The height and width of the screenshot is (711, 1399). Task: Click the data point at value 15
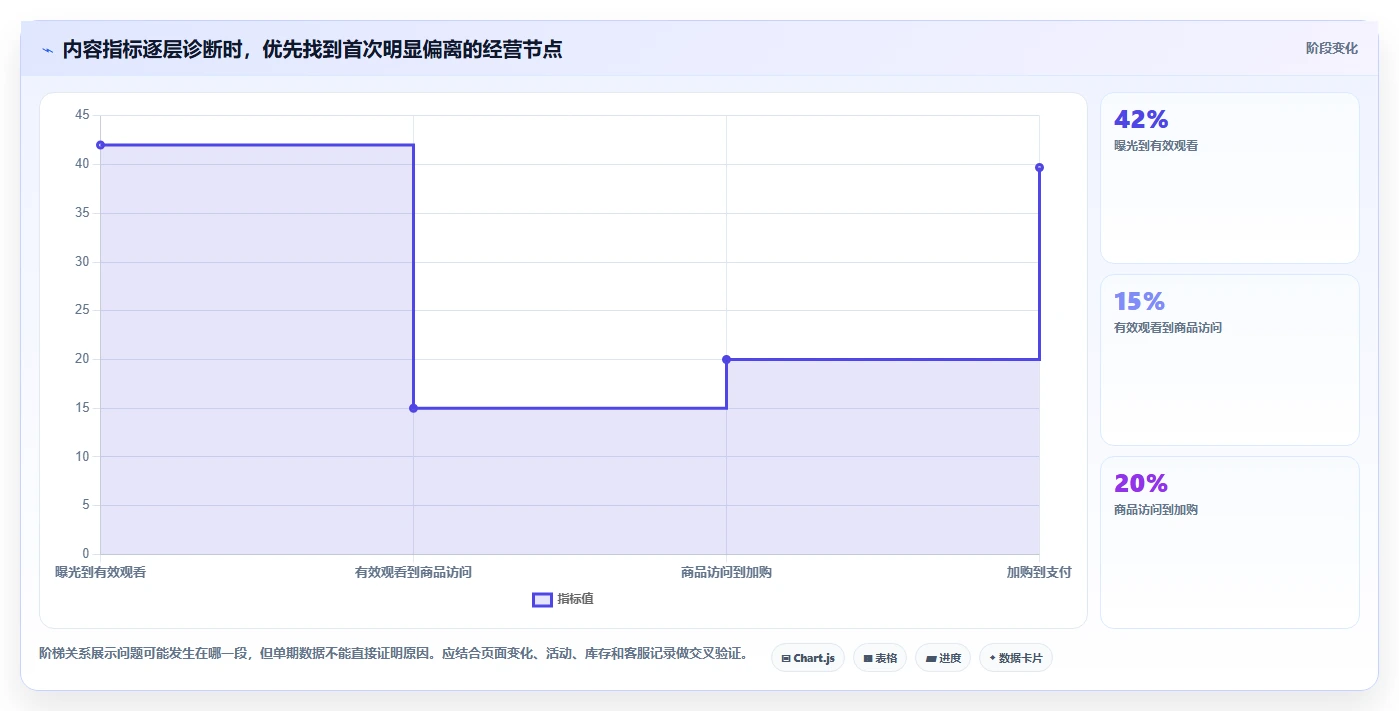tap(413, 408)
